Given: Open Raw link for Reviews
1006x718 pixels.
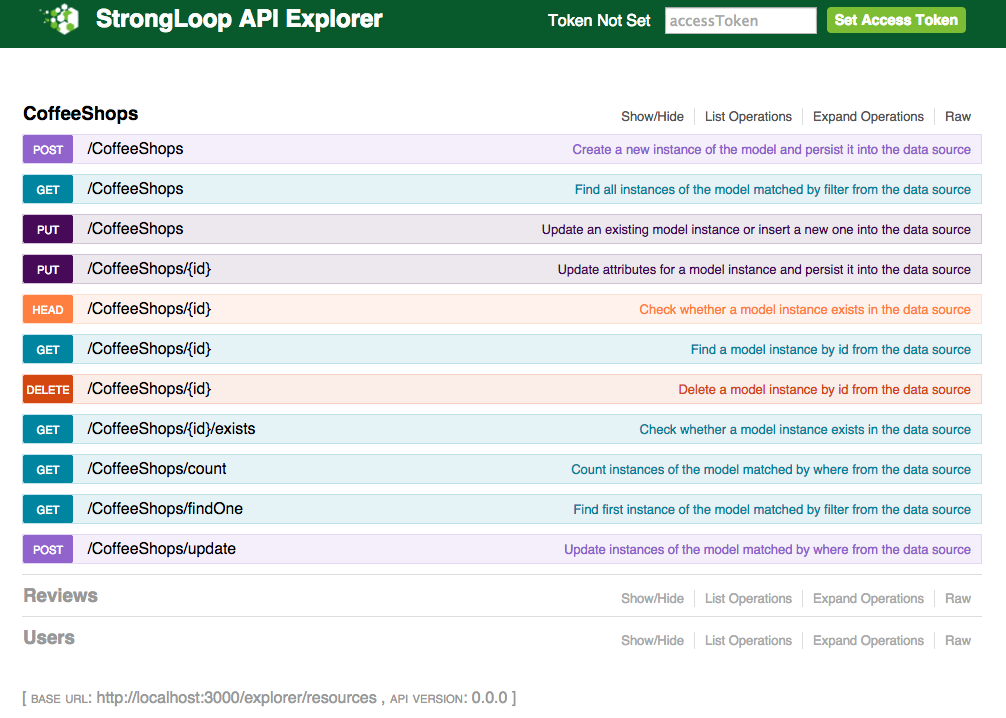Looking at the screenshot, I should (957, 599).
